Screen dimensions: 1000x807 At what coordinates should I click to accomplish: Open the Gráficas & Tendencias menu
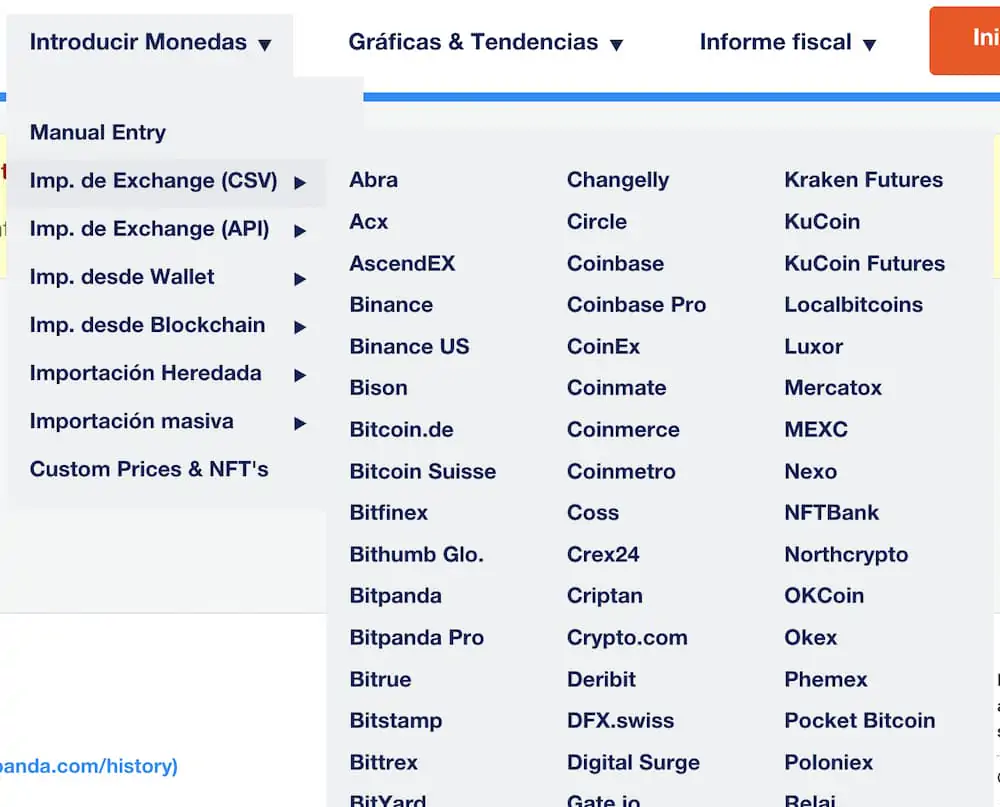click(x=485, y=42)
